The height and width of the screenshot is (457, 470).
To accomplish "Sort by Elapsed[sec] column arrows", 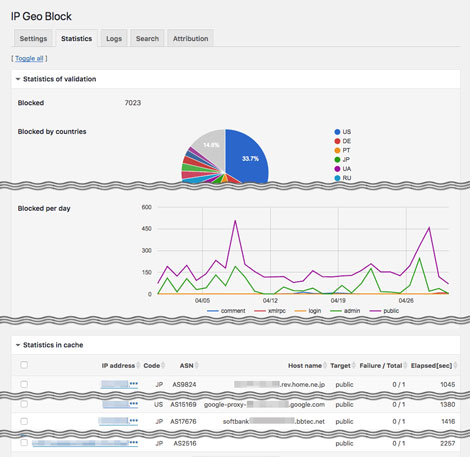I will pos(455,366).
